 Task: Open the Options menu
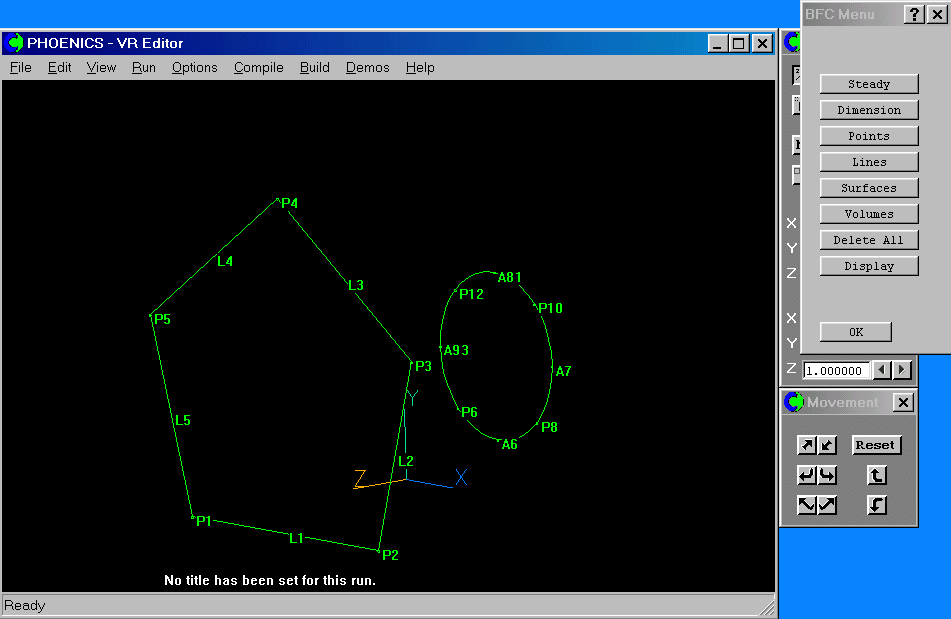pos(194,67)
